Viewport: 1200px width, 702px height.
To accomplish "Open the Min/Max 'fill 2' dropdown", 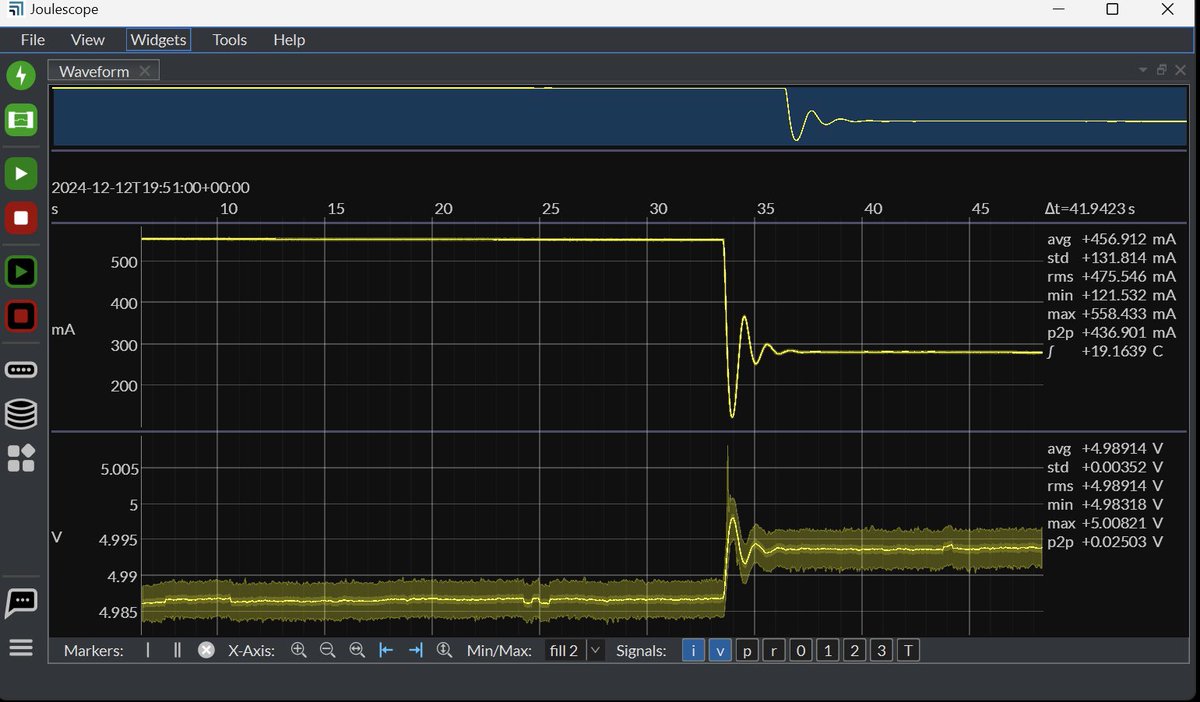I will click(575, 651).
